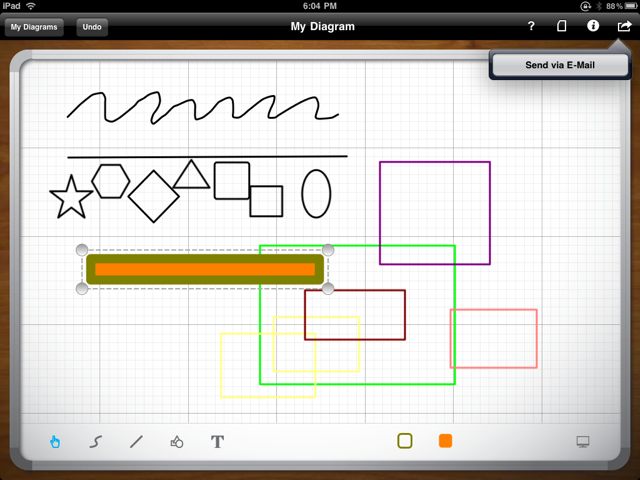The width and height of the screenshot is (640, 480).
Task: Select the wavy freehand line
Action: 203,108
